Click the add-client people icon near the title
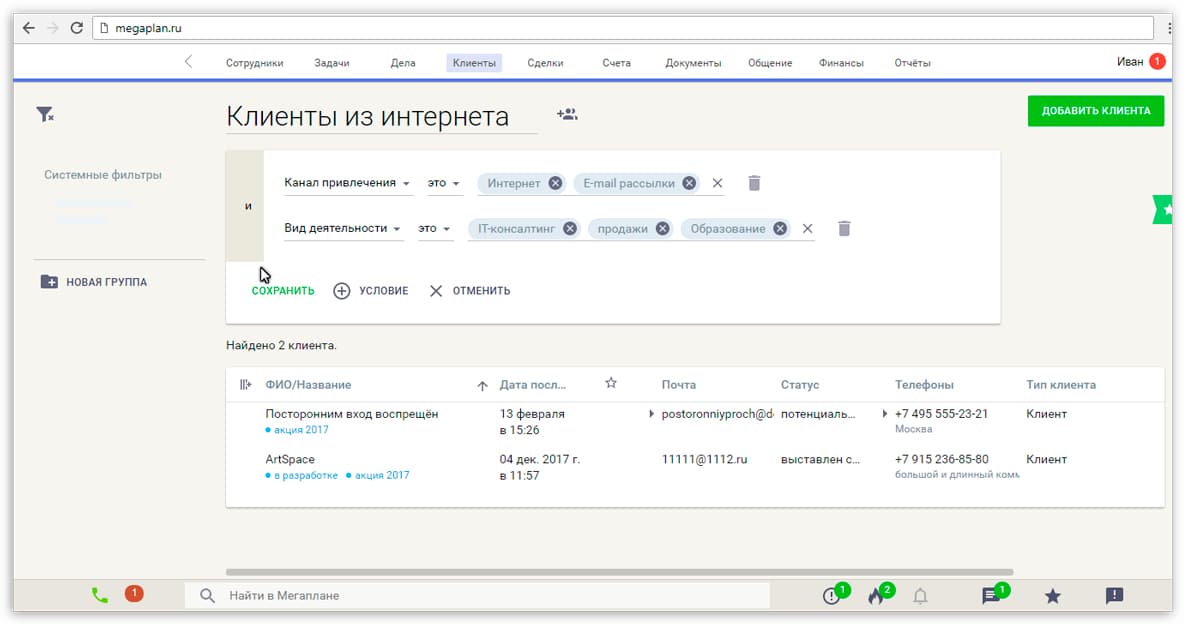This screenshot has height=624, width=1200. 566,114
